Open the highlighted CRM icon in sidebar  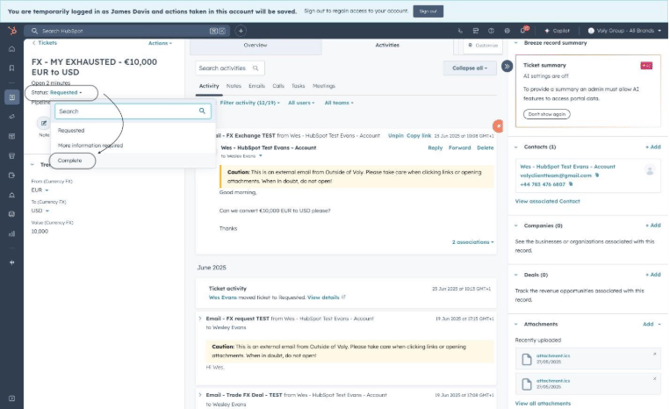point(12,97)
